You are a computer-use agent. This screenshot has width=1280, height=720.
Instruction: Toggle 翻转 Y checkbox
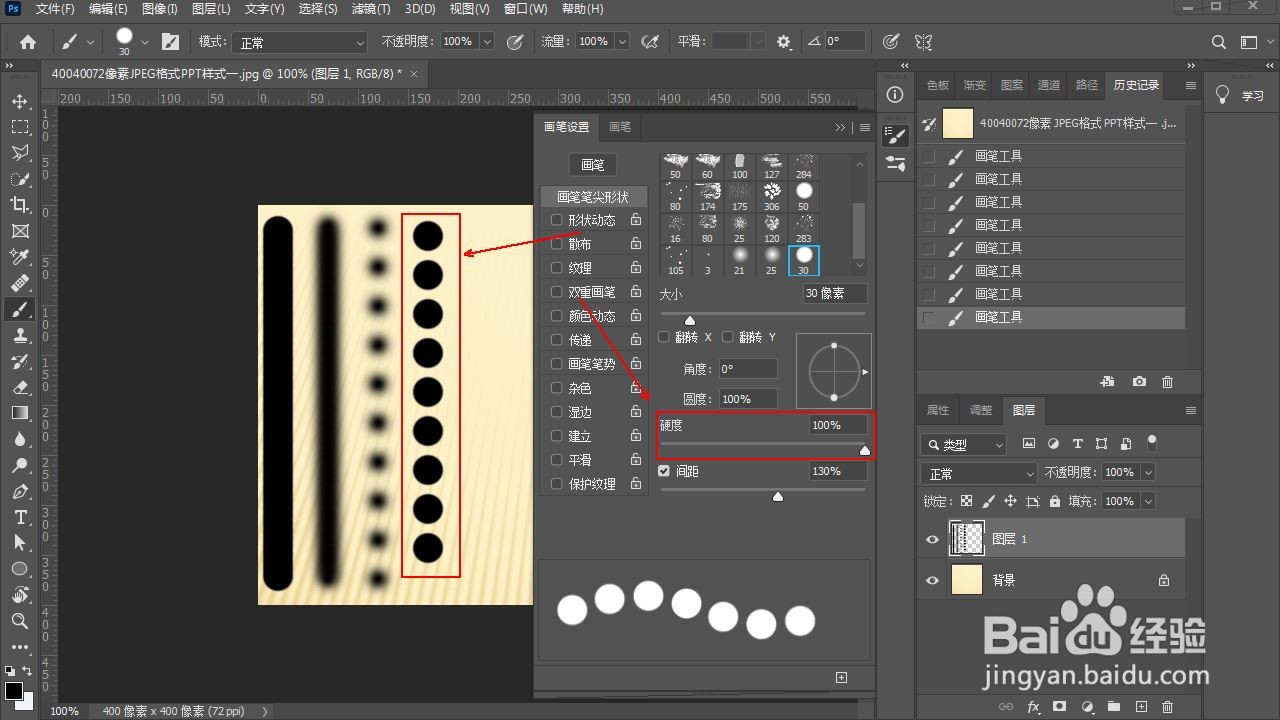click(728, 337)
